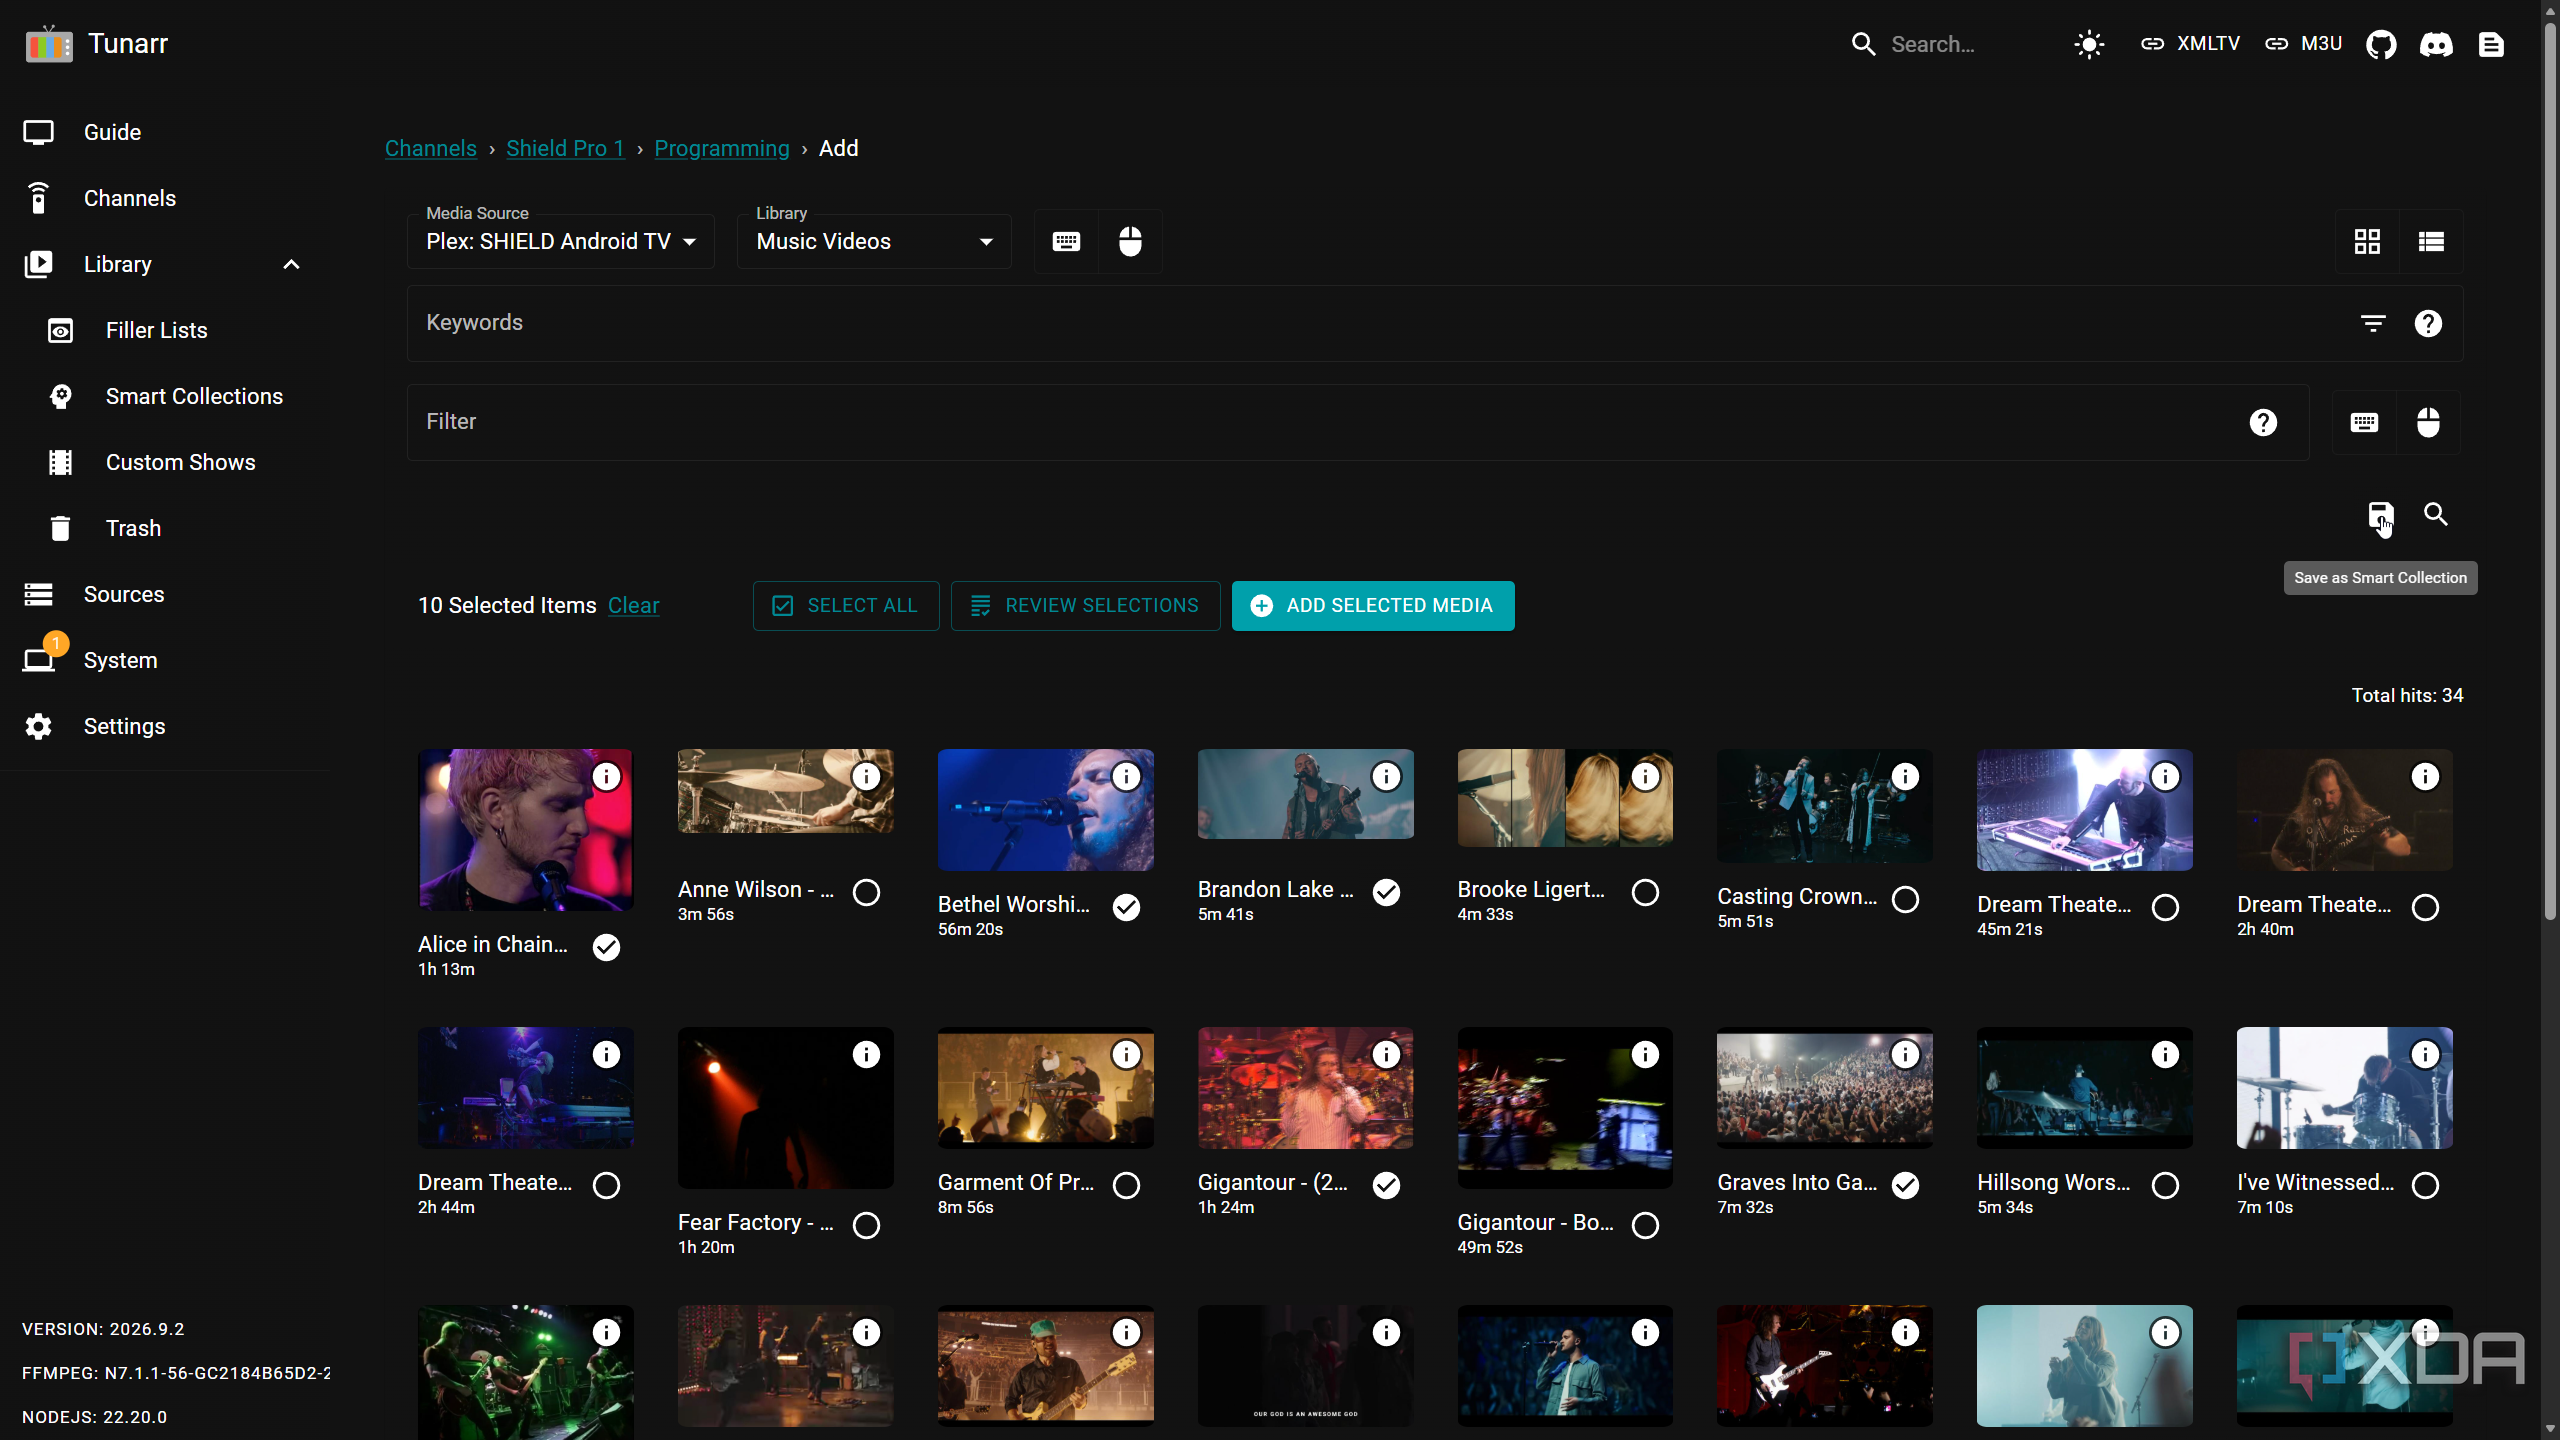Deselect Alice in Chains item
This screenshot has width=2560, height=1440.
coord(606,946)
